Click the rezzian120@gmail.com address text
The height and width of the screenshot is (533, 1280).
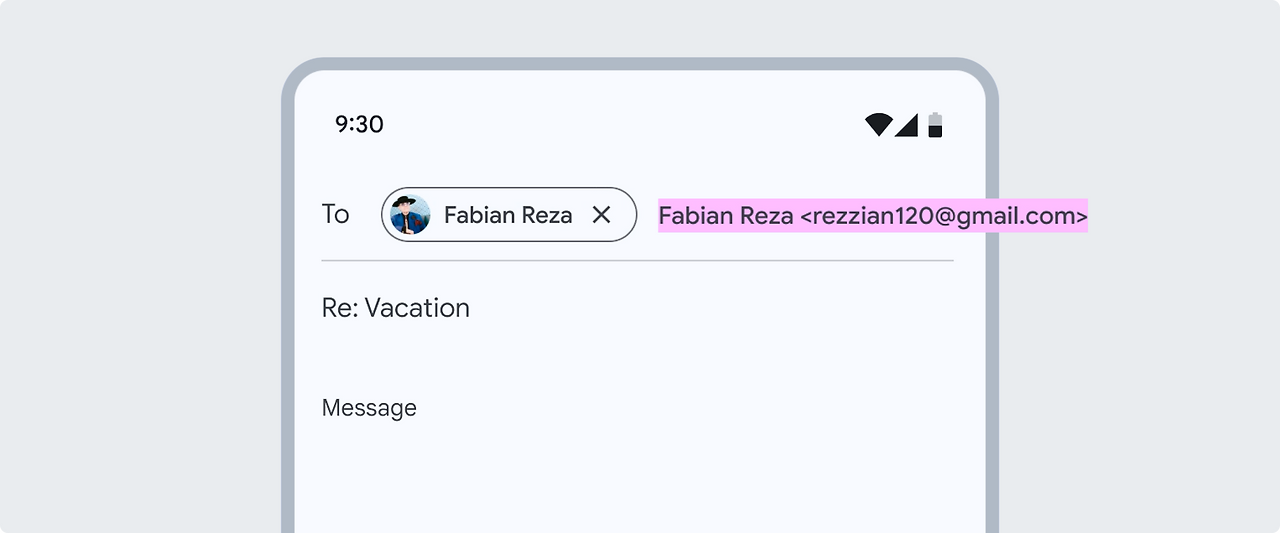944,215
